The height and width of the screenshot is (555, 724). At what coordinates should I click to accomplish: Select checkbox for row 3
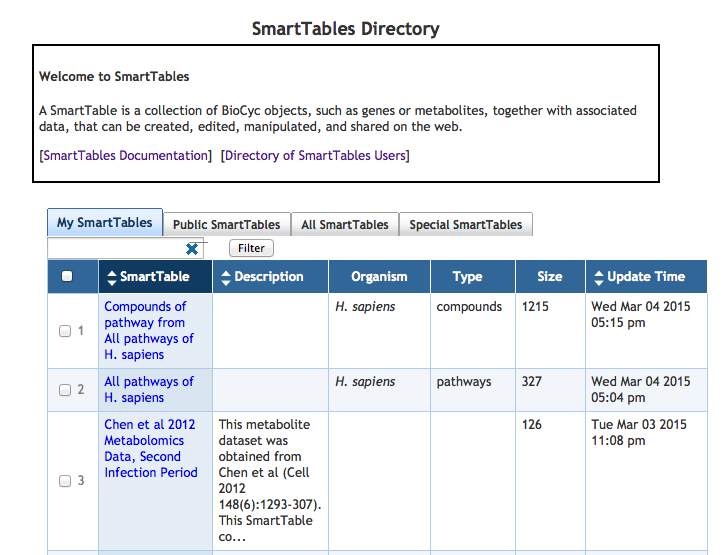(65, 481)
